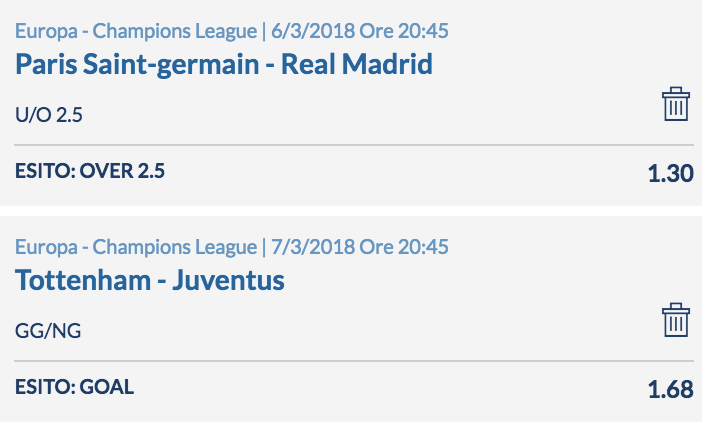Image resolution: width=702 pixels, height=424 pixels.
Task: Click Europa in the second bet's league header
Action: pos(46,248)
